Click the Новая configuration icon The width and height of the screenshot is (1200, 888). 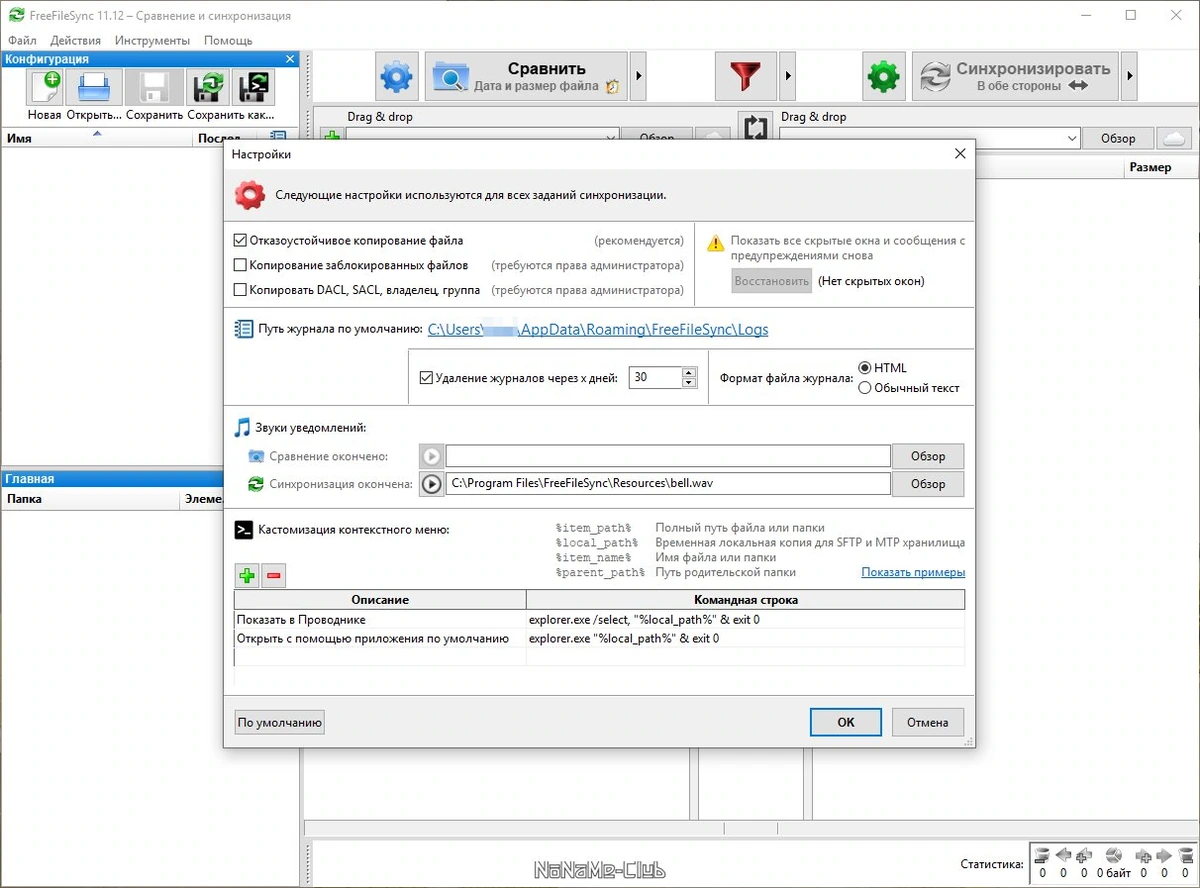coord(45,88)
